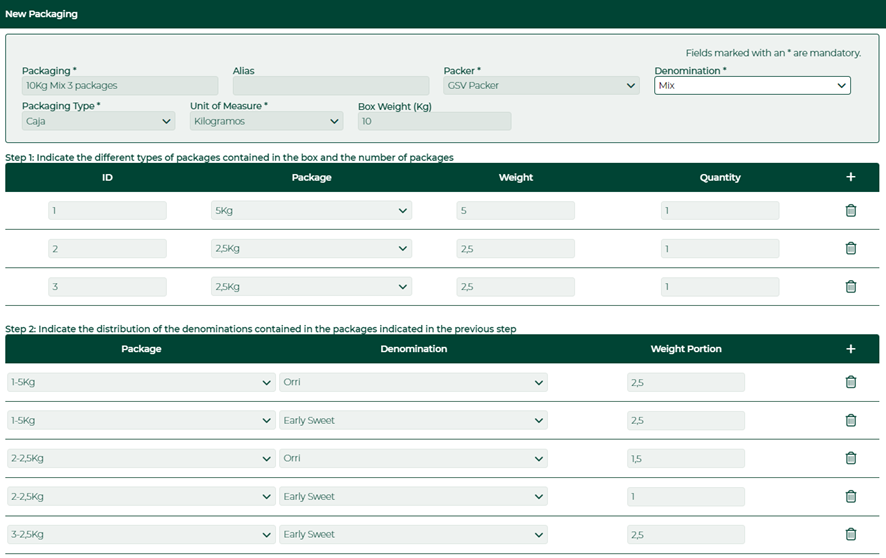This screenshot has height=558, width=886.
Task: Click the ID column header
Action: coord(107,177)
